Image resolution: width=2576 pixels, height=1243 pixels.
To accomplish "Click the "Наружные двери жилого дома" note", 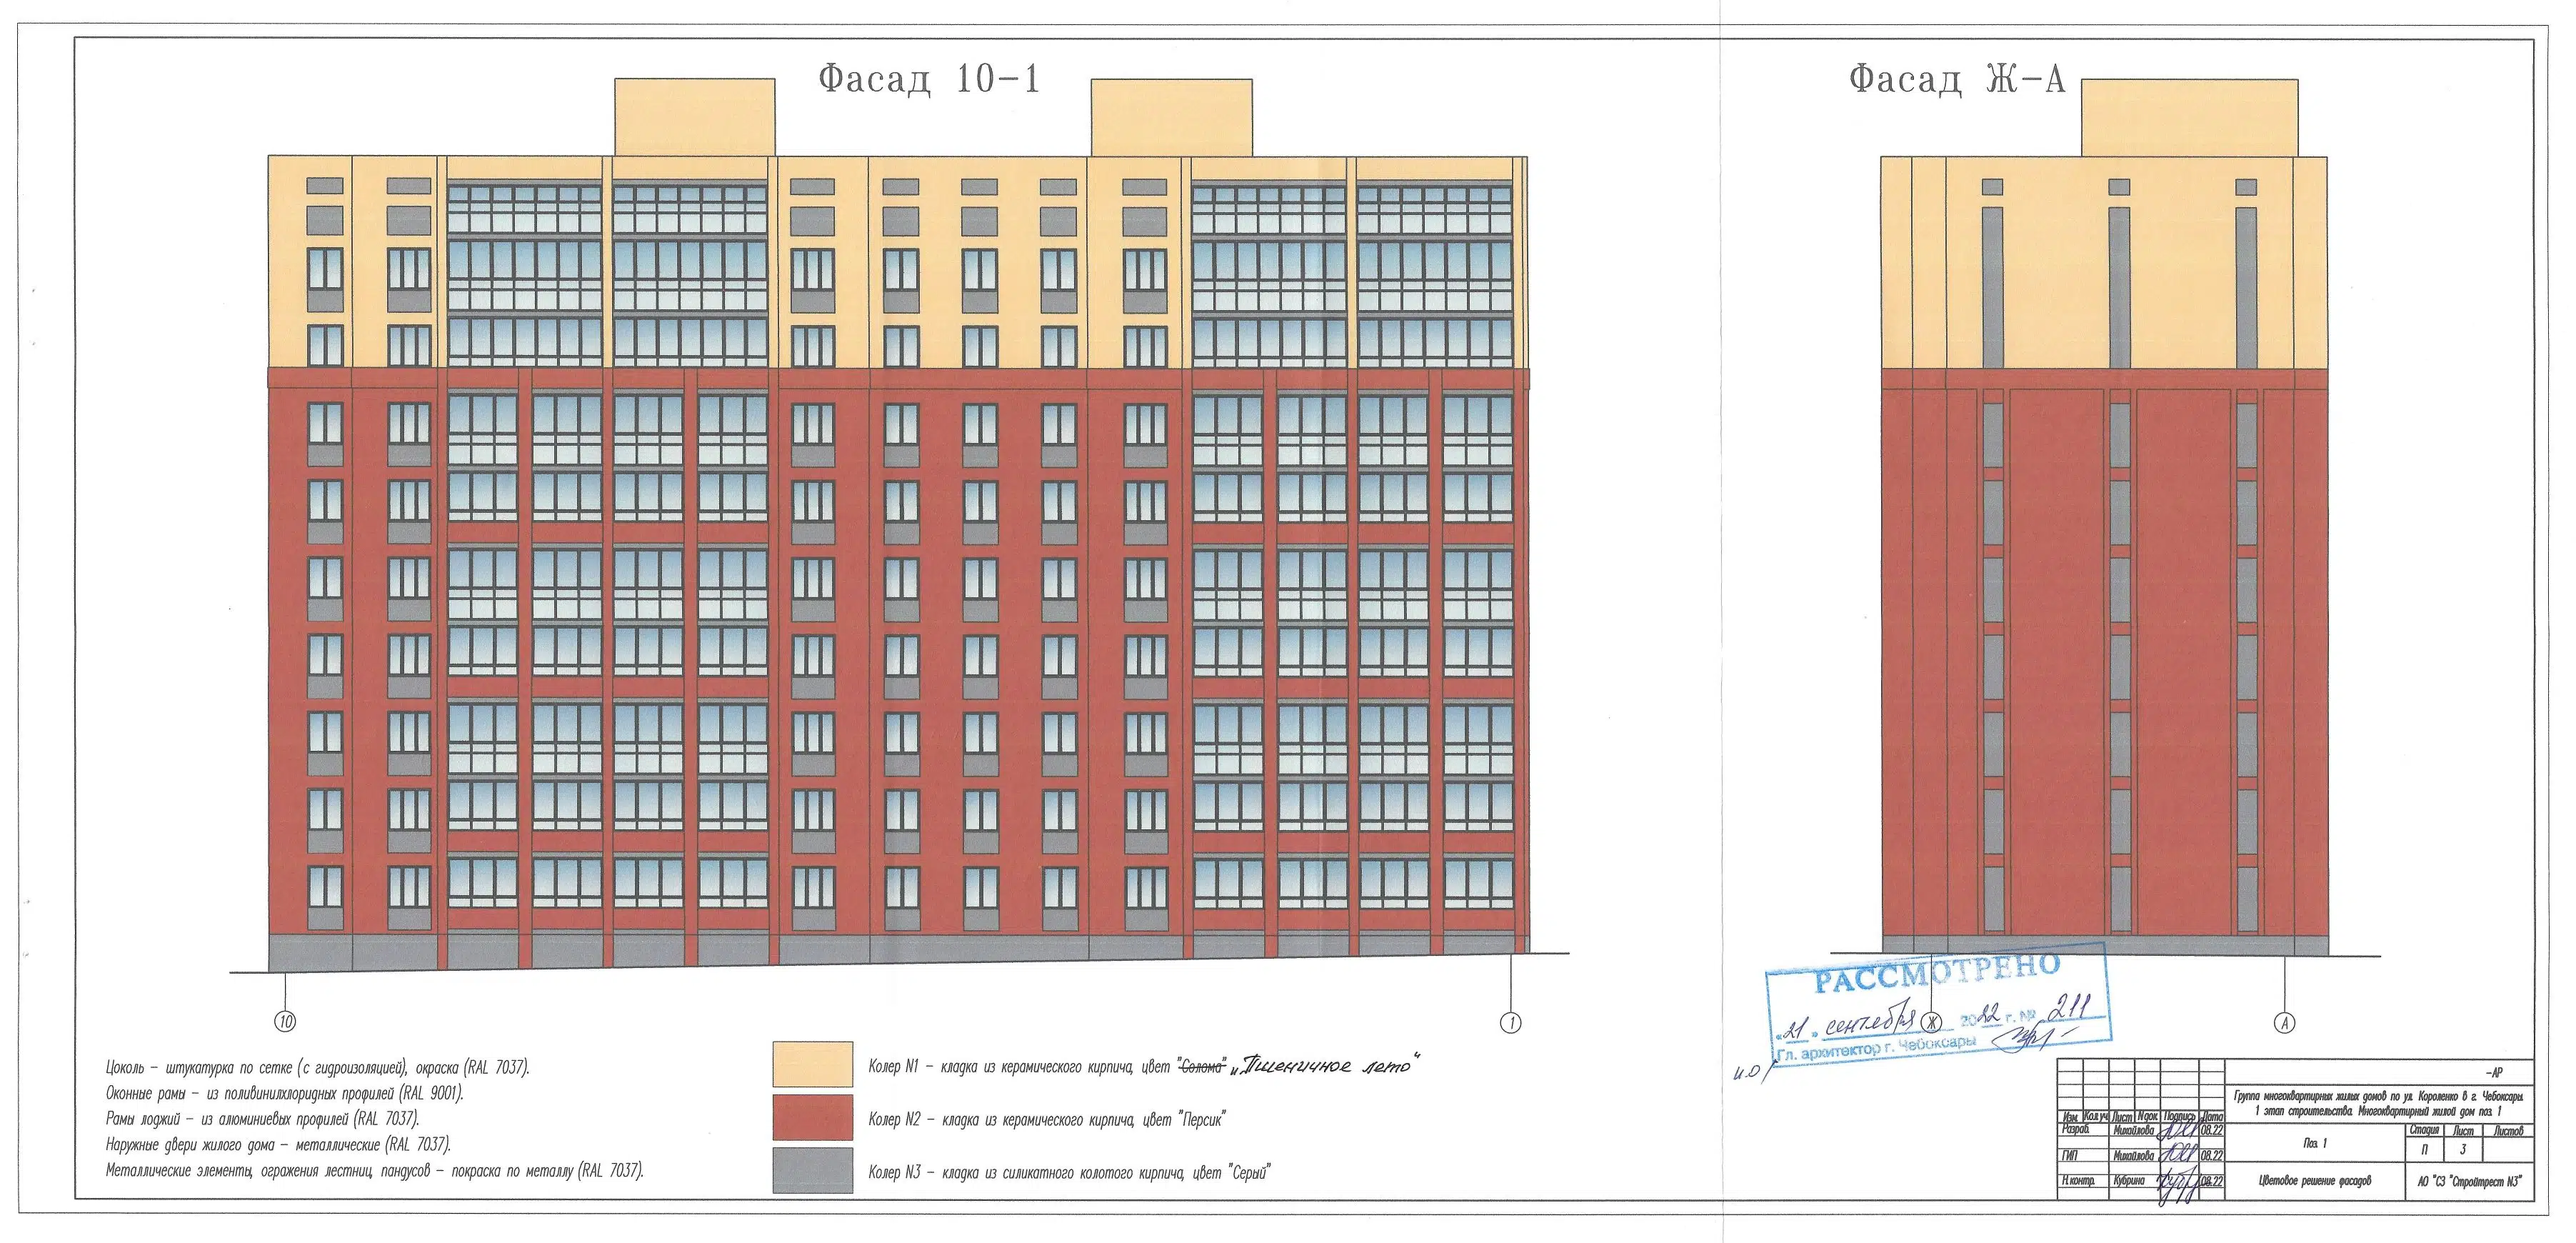I will pos(278,1145).
